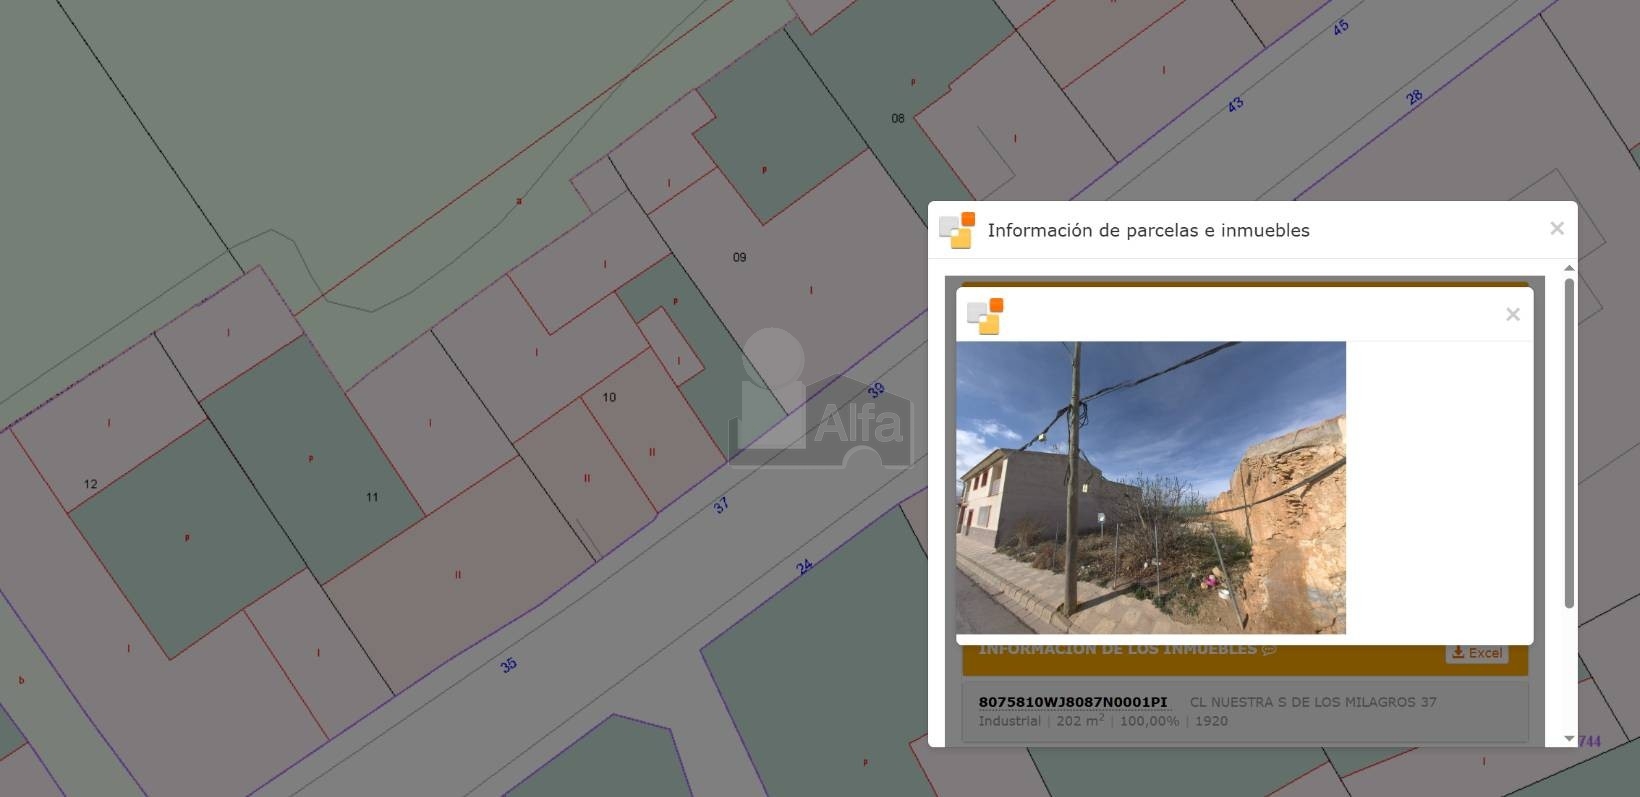Click the dialog's vertical scrollbar thumb
1640x797 pixels.
[1569, 440]
